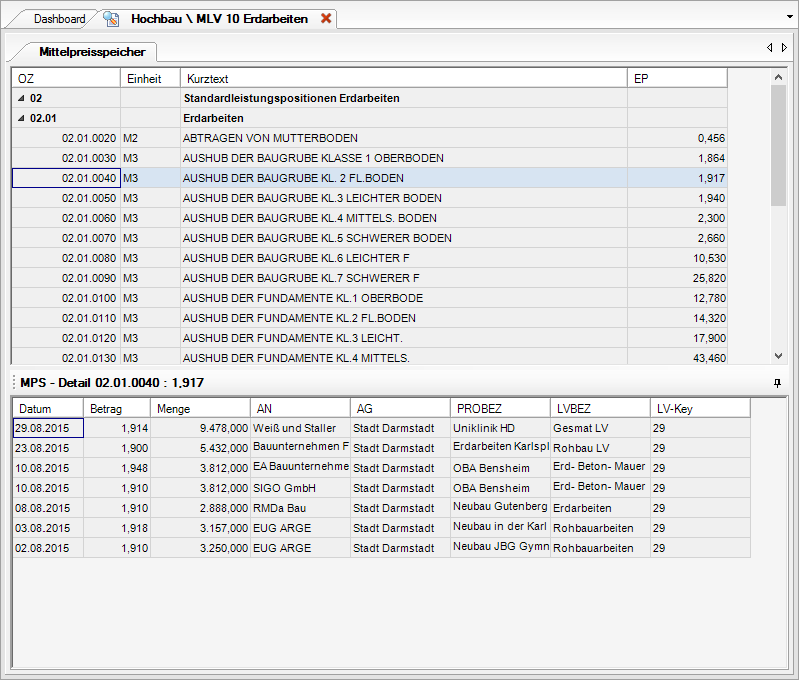This screenshot has width=799, height=680.
Task: Click the Gesmat LV cell
Action: 600,428
